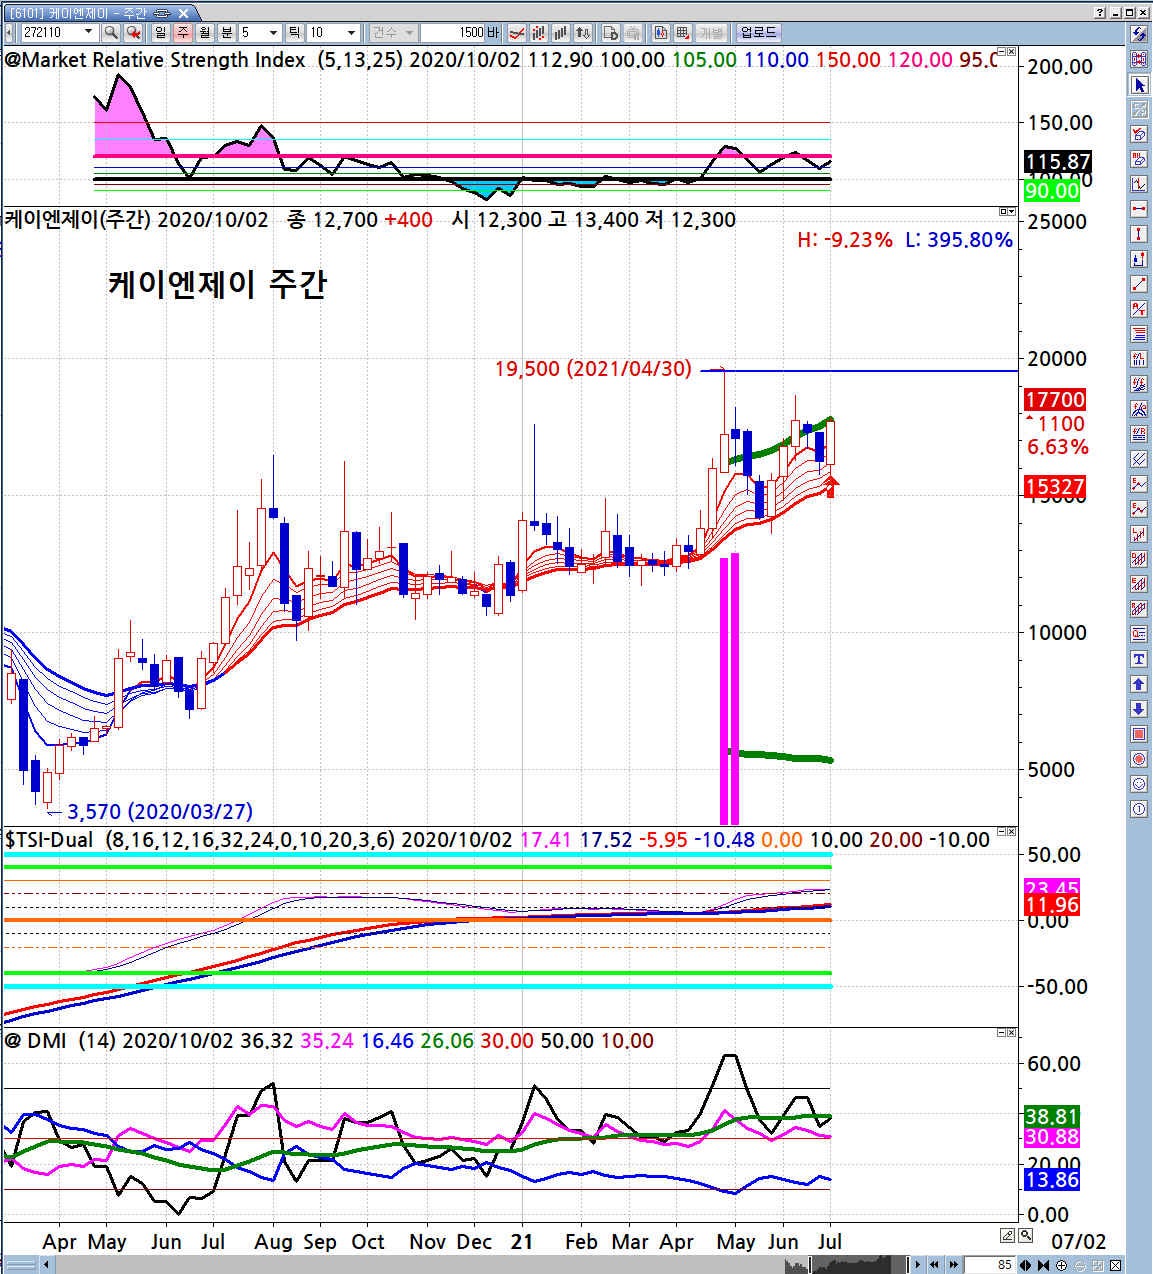The width and height of the screenshot is (1153, 1274).
Task: Click the 115.87 relative strength value tag
Action: point(1057,161)
